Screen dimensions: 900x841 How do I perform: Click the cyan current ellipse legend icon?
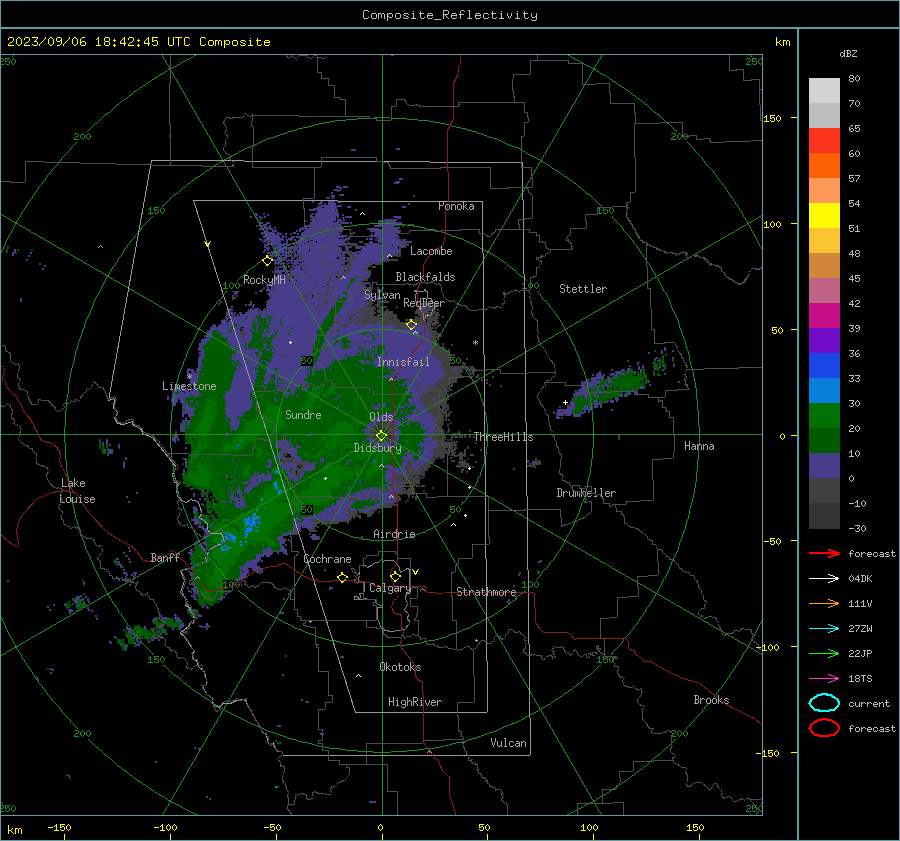[824, 703]
